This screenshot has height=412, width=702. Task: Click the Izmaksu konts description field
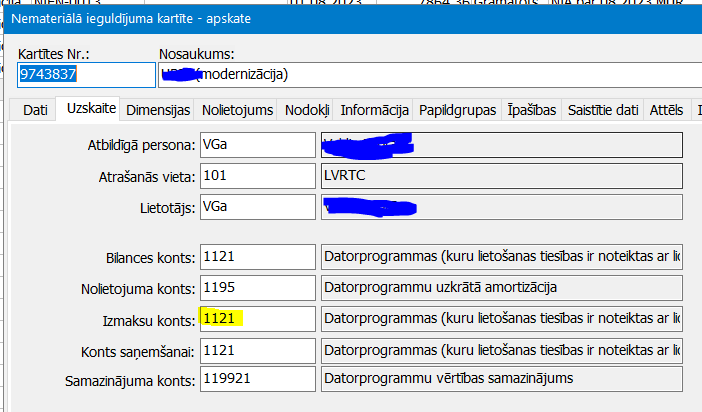pyautogui.click(x=501, y=319)
